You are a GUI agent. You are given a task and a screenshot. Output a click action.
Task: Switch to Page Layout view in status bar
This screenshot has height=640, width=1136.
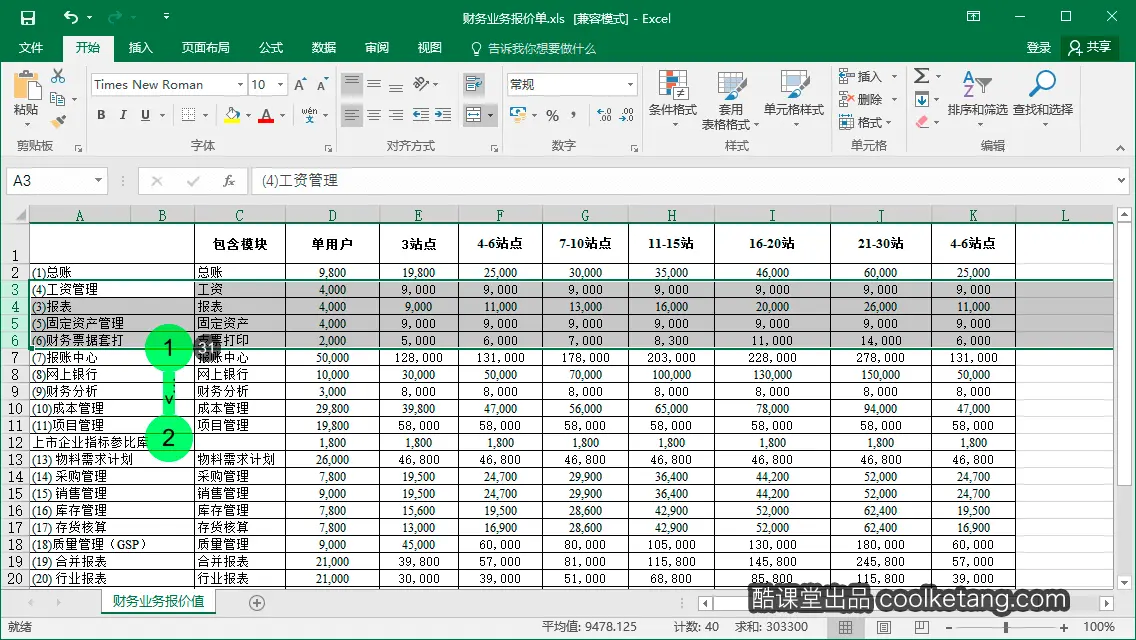pos(884,627)
